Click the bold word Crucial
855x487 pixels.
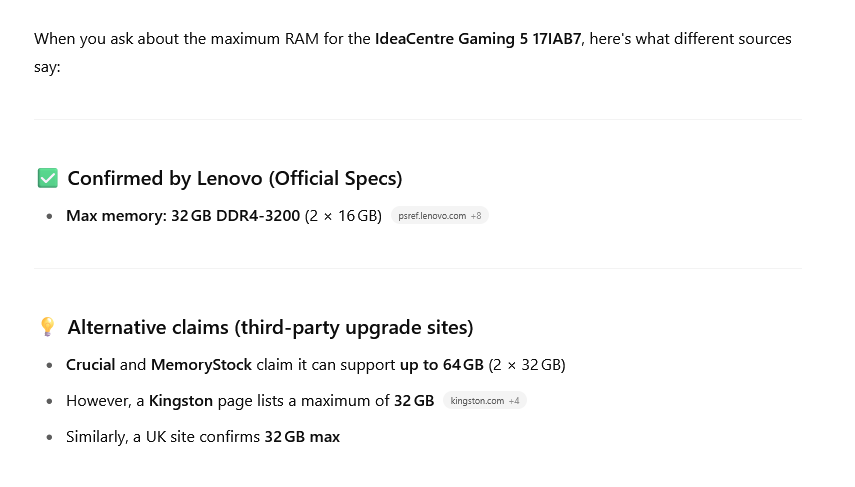pos(91,364)
